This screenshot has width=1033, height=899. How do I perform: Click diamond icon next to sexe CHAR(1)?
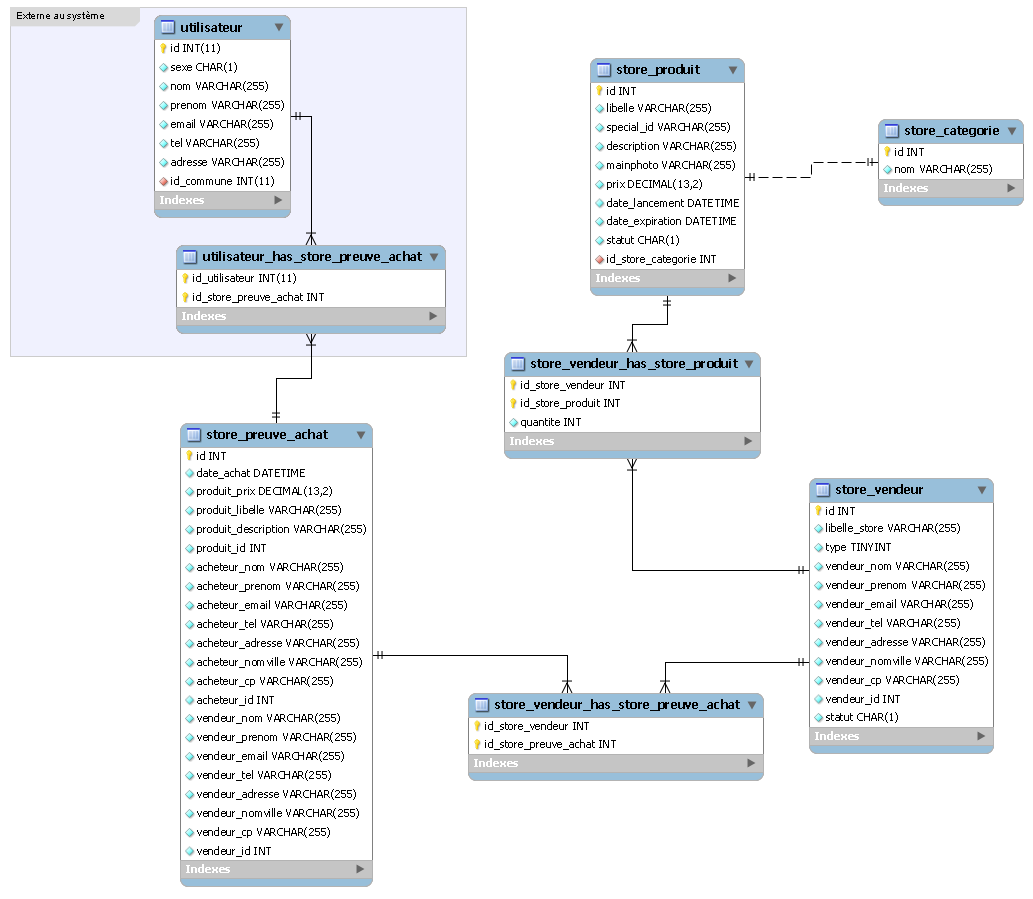(x=163, y=67)
